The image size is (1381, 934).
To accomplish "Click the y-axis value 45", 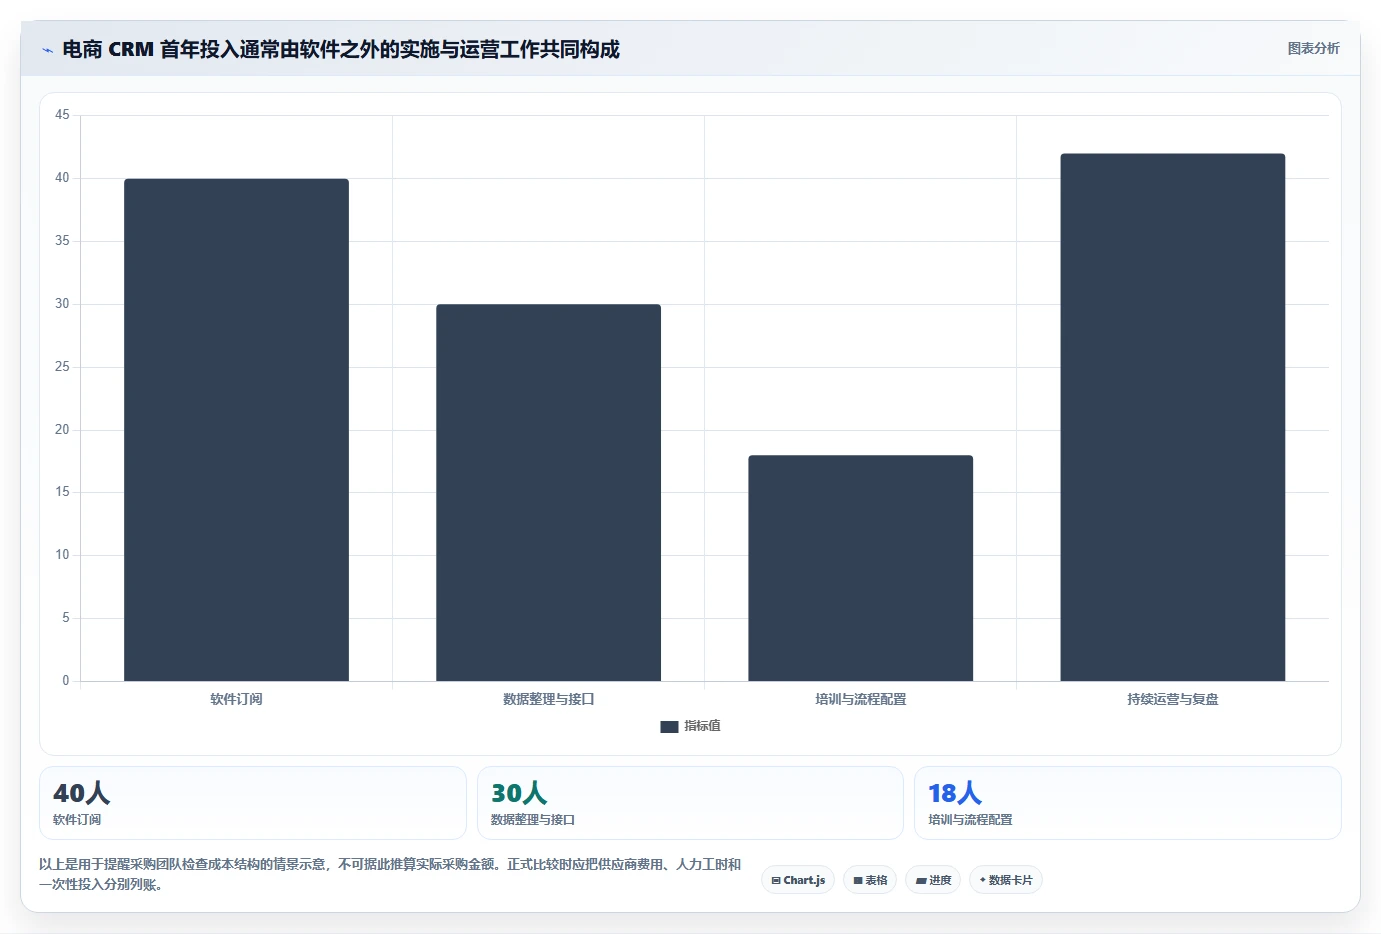I will [x=62, y=115].
